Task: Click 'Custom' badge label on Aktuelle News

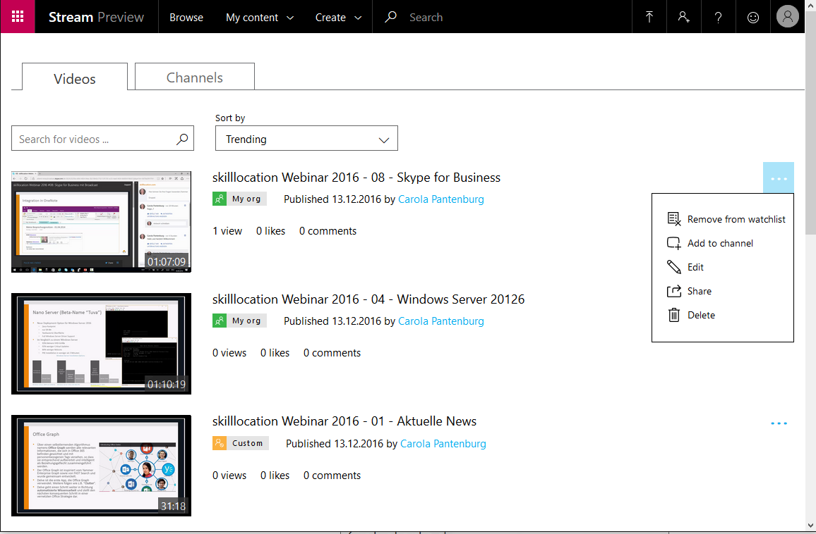Action: click(247, 443)
